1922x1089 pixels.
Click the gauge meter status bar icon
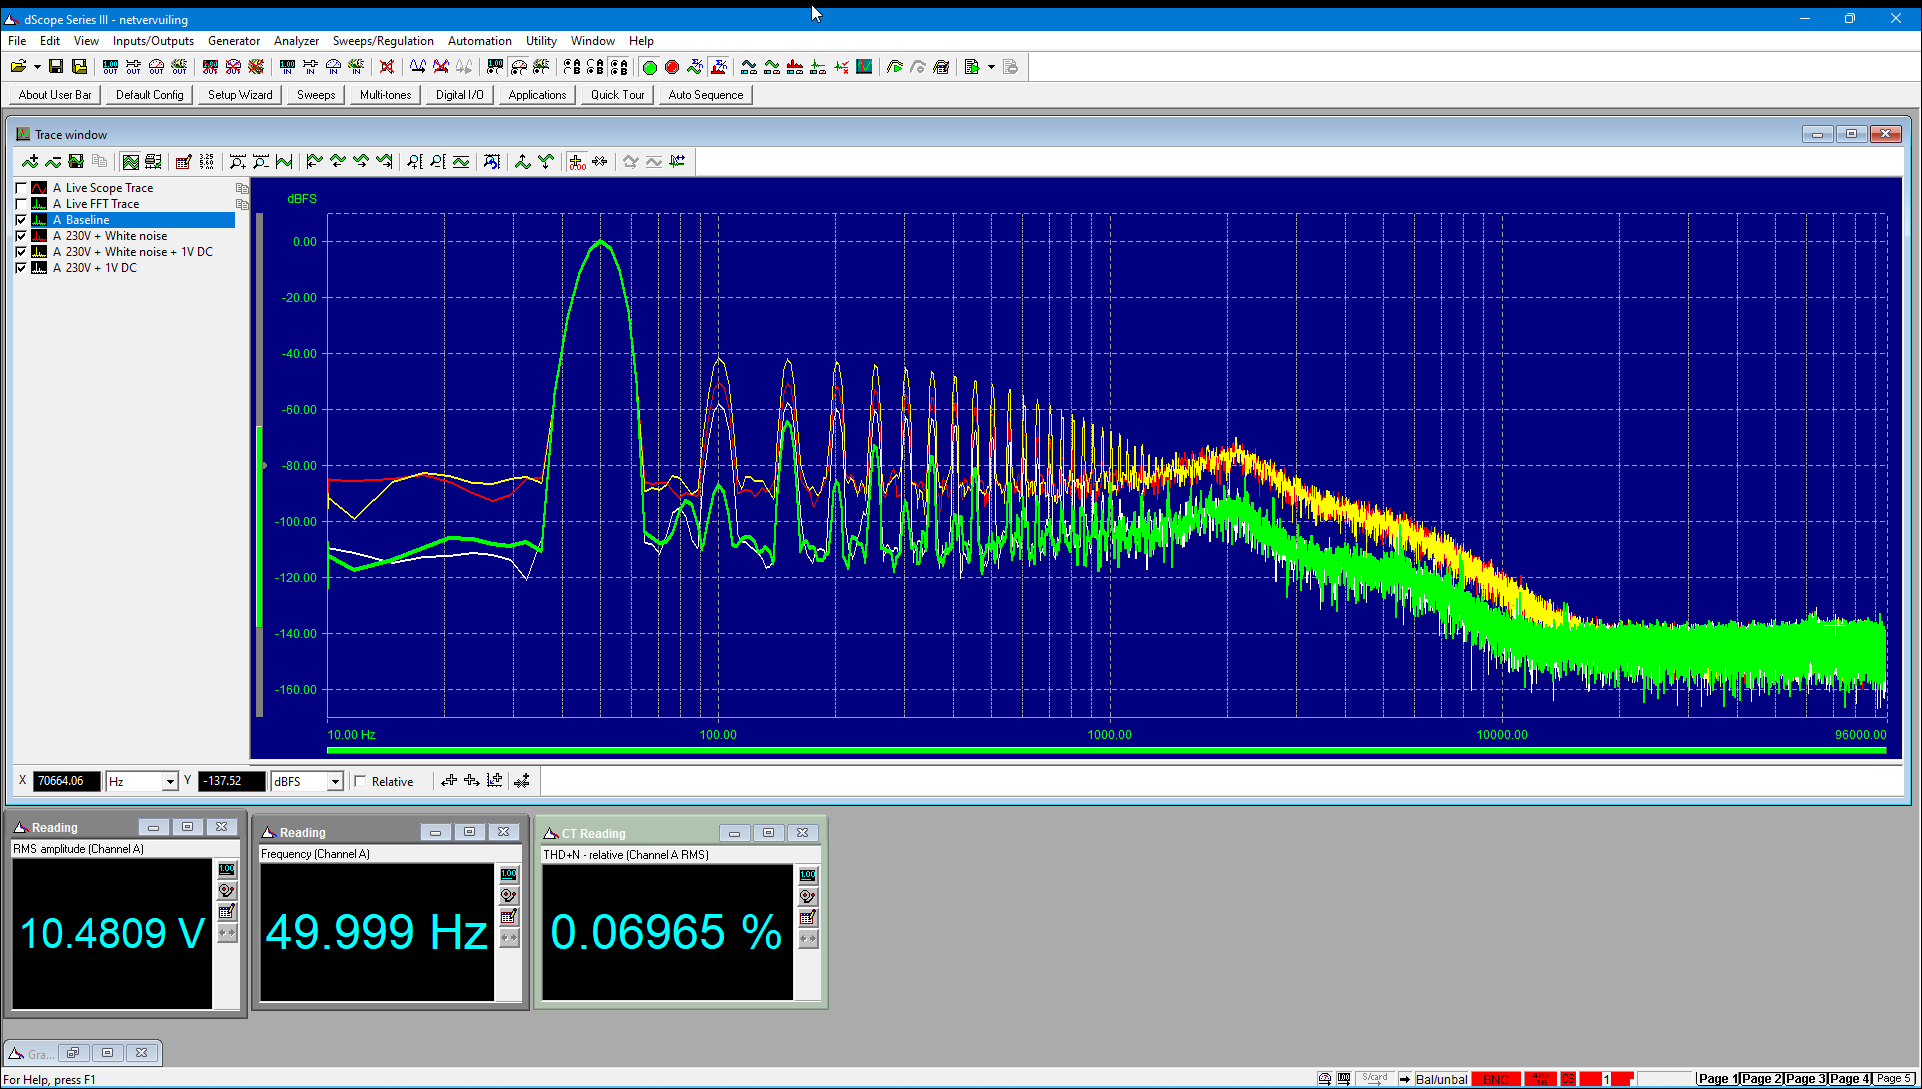[x=1324, y=1079]
